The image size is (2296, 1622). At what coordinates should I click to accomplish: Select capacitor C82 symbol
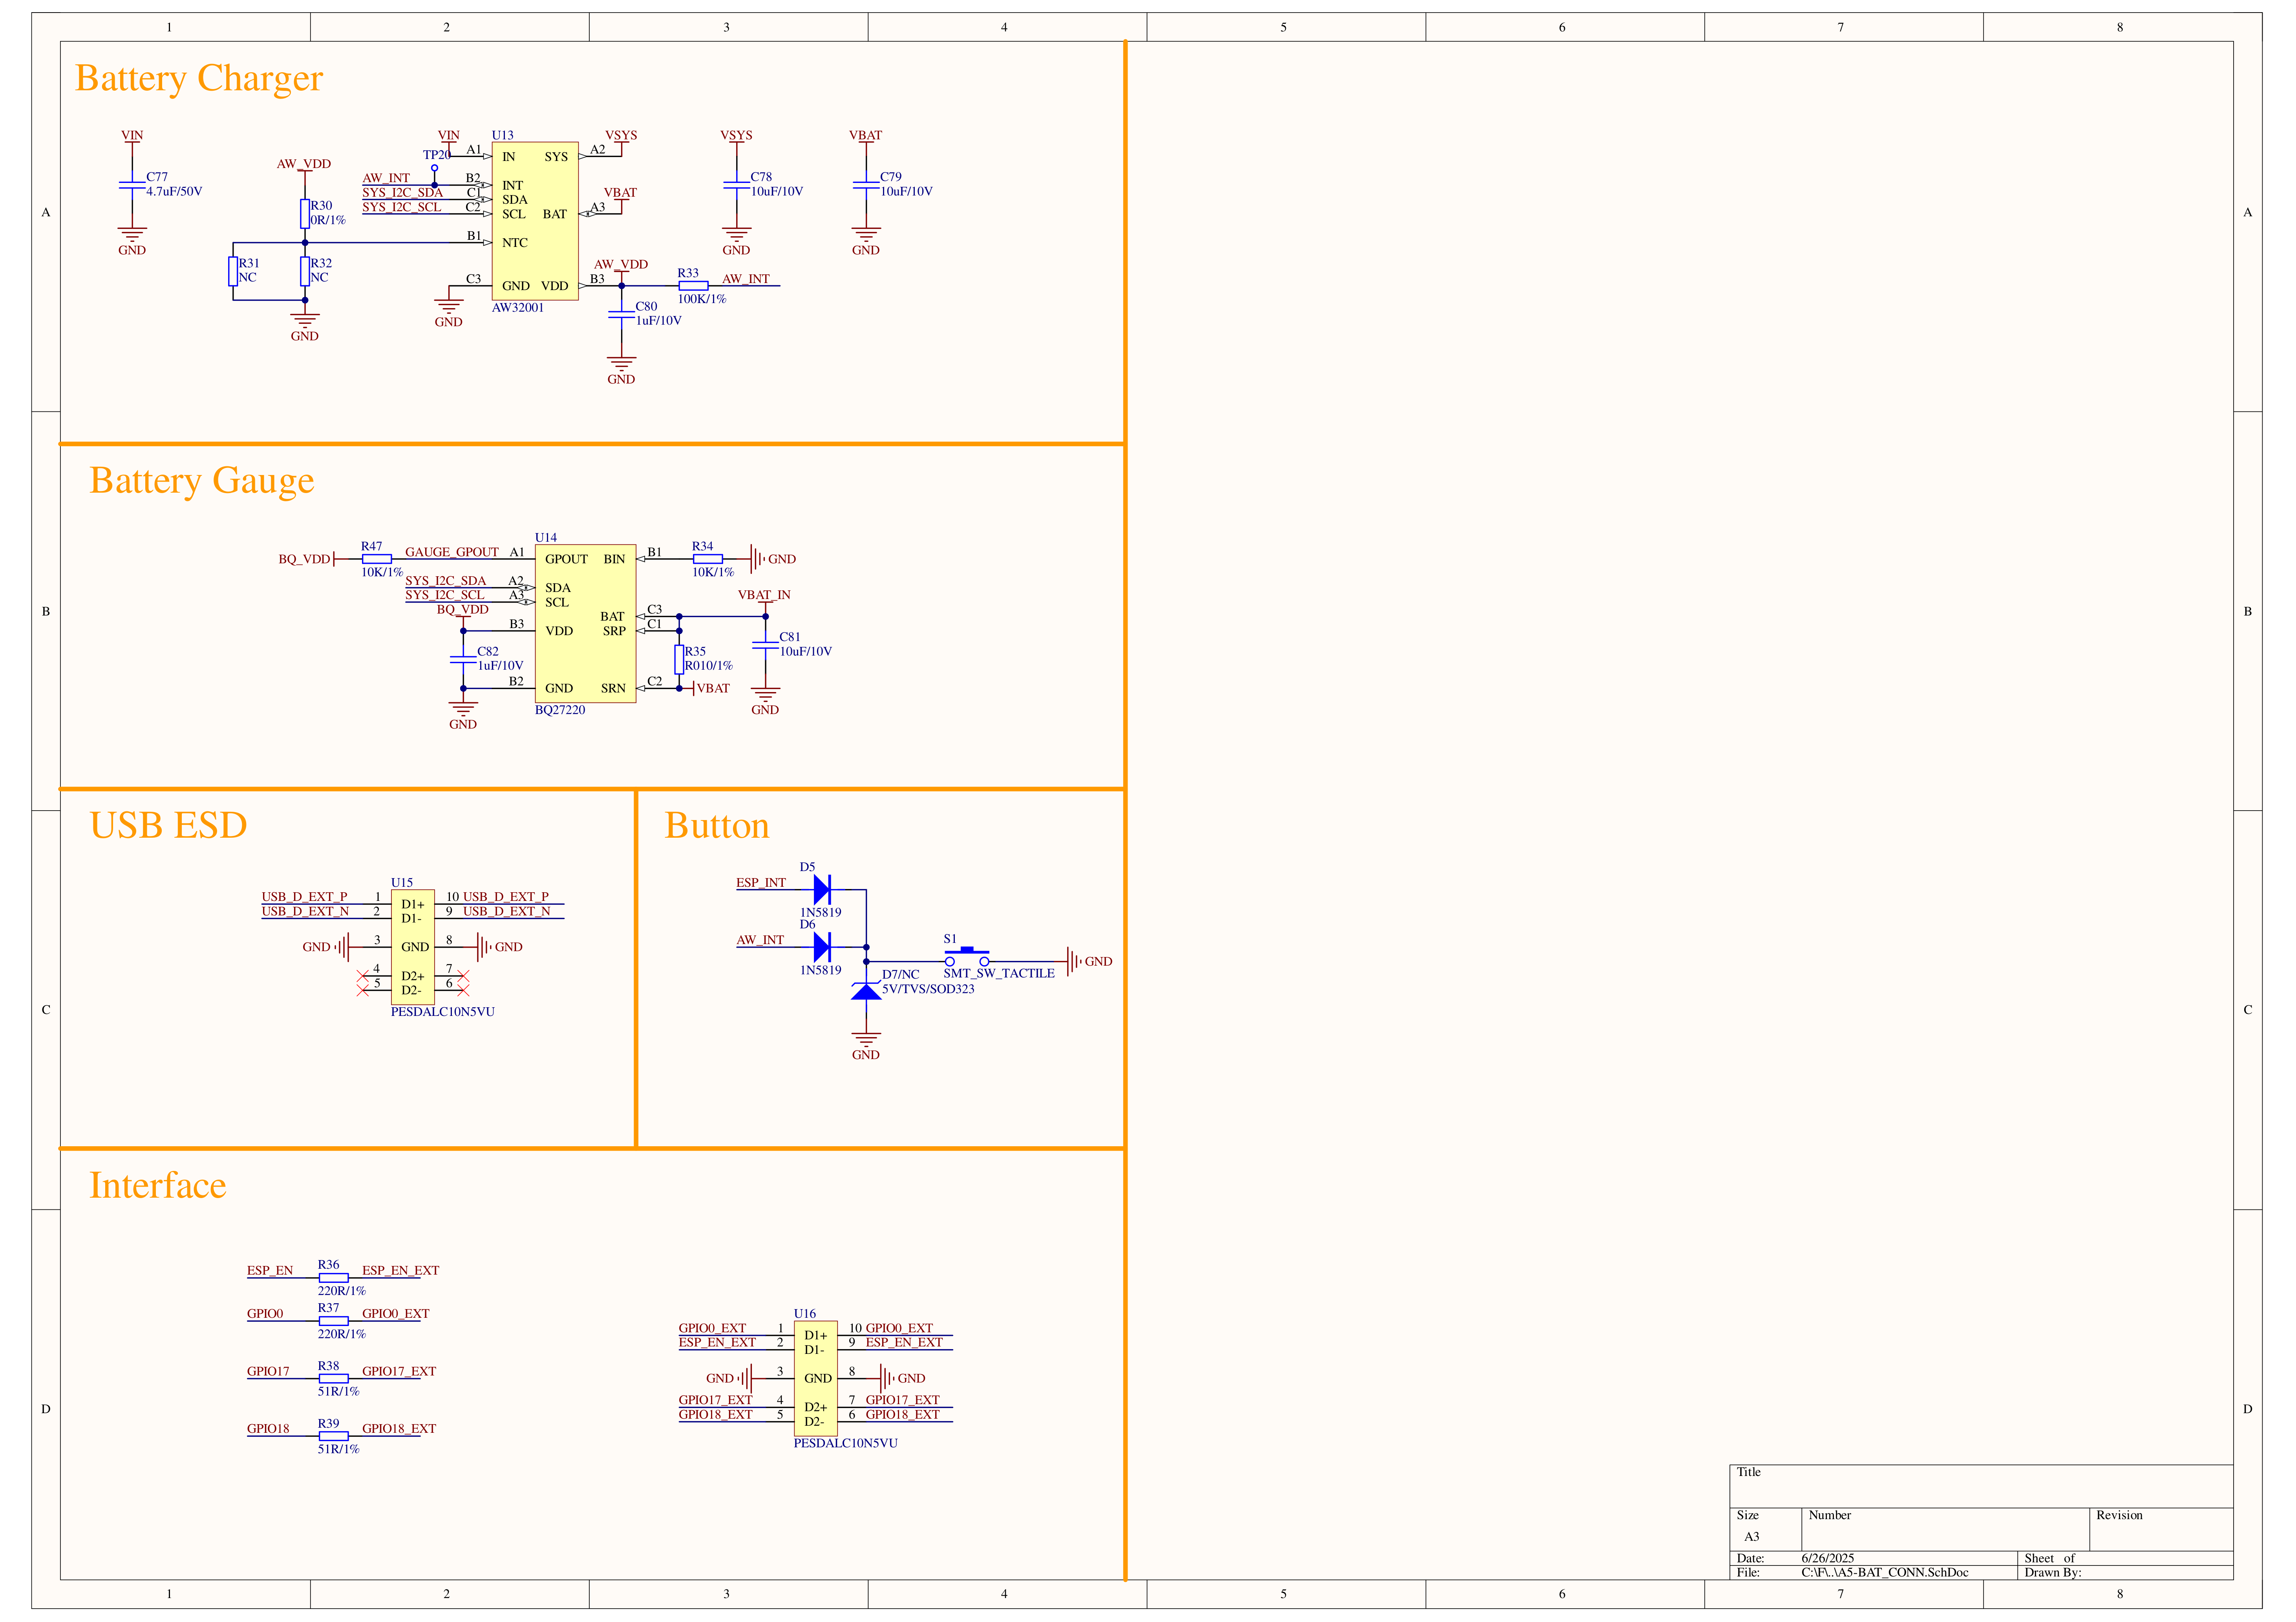click(463, 660)
